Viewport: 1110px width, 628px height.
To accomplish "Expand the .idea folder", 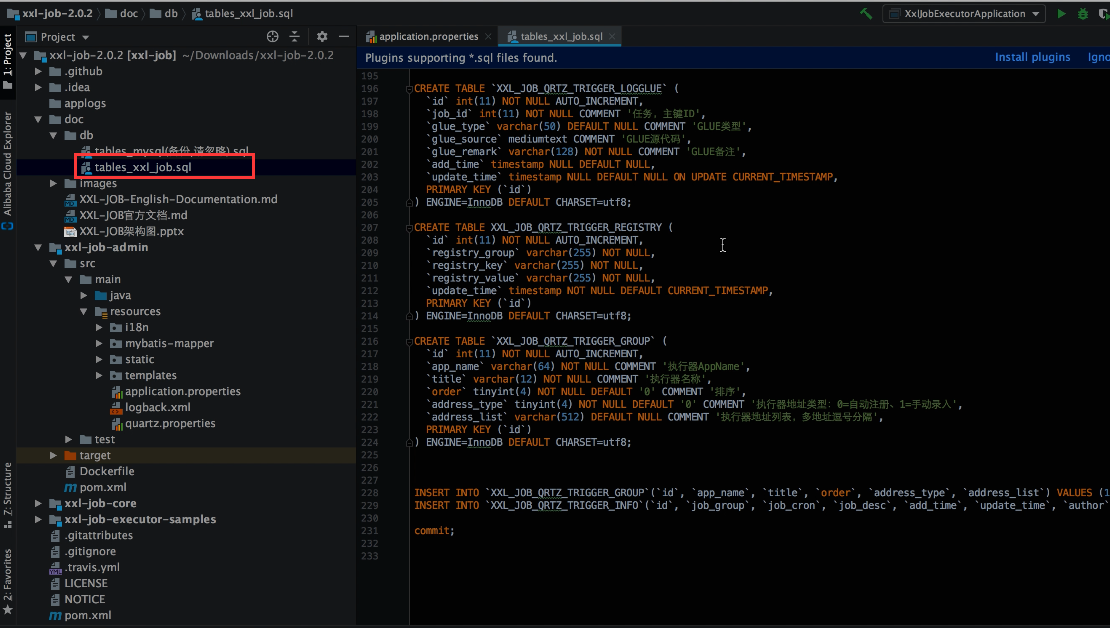I will pos(39,87).
